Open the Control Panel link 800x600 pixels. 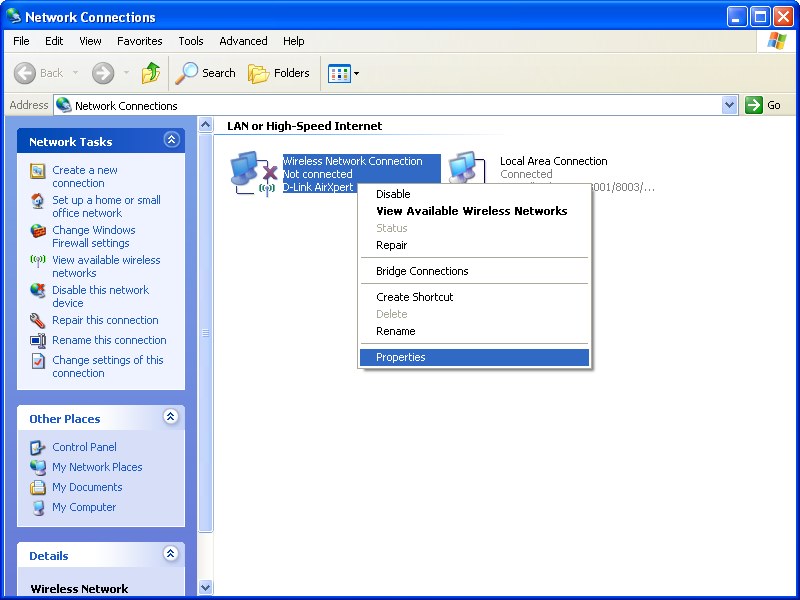pos(84,447)
